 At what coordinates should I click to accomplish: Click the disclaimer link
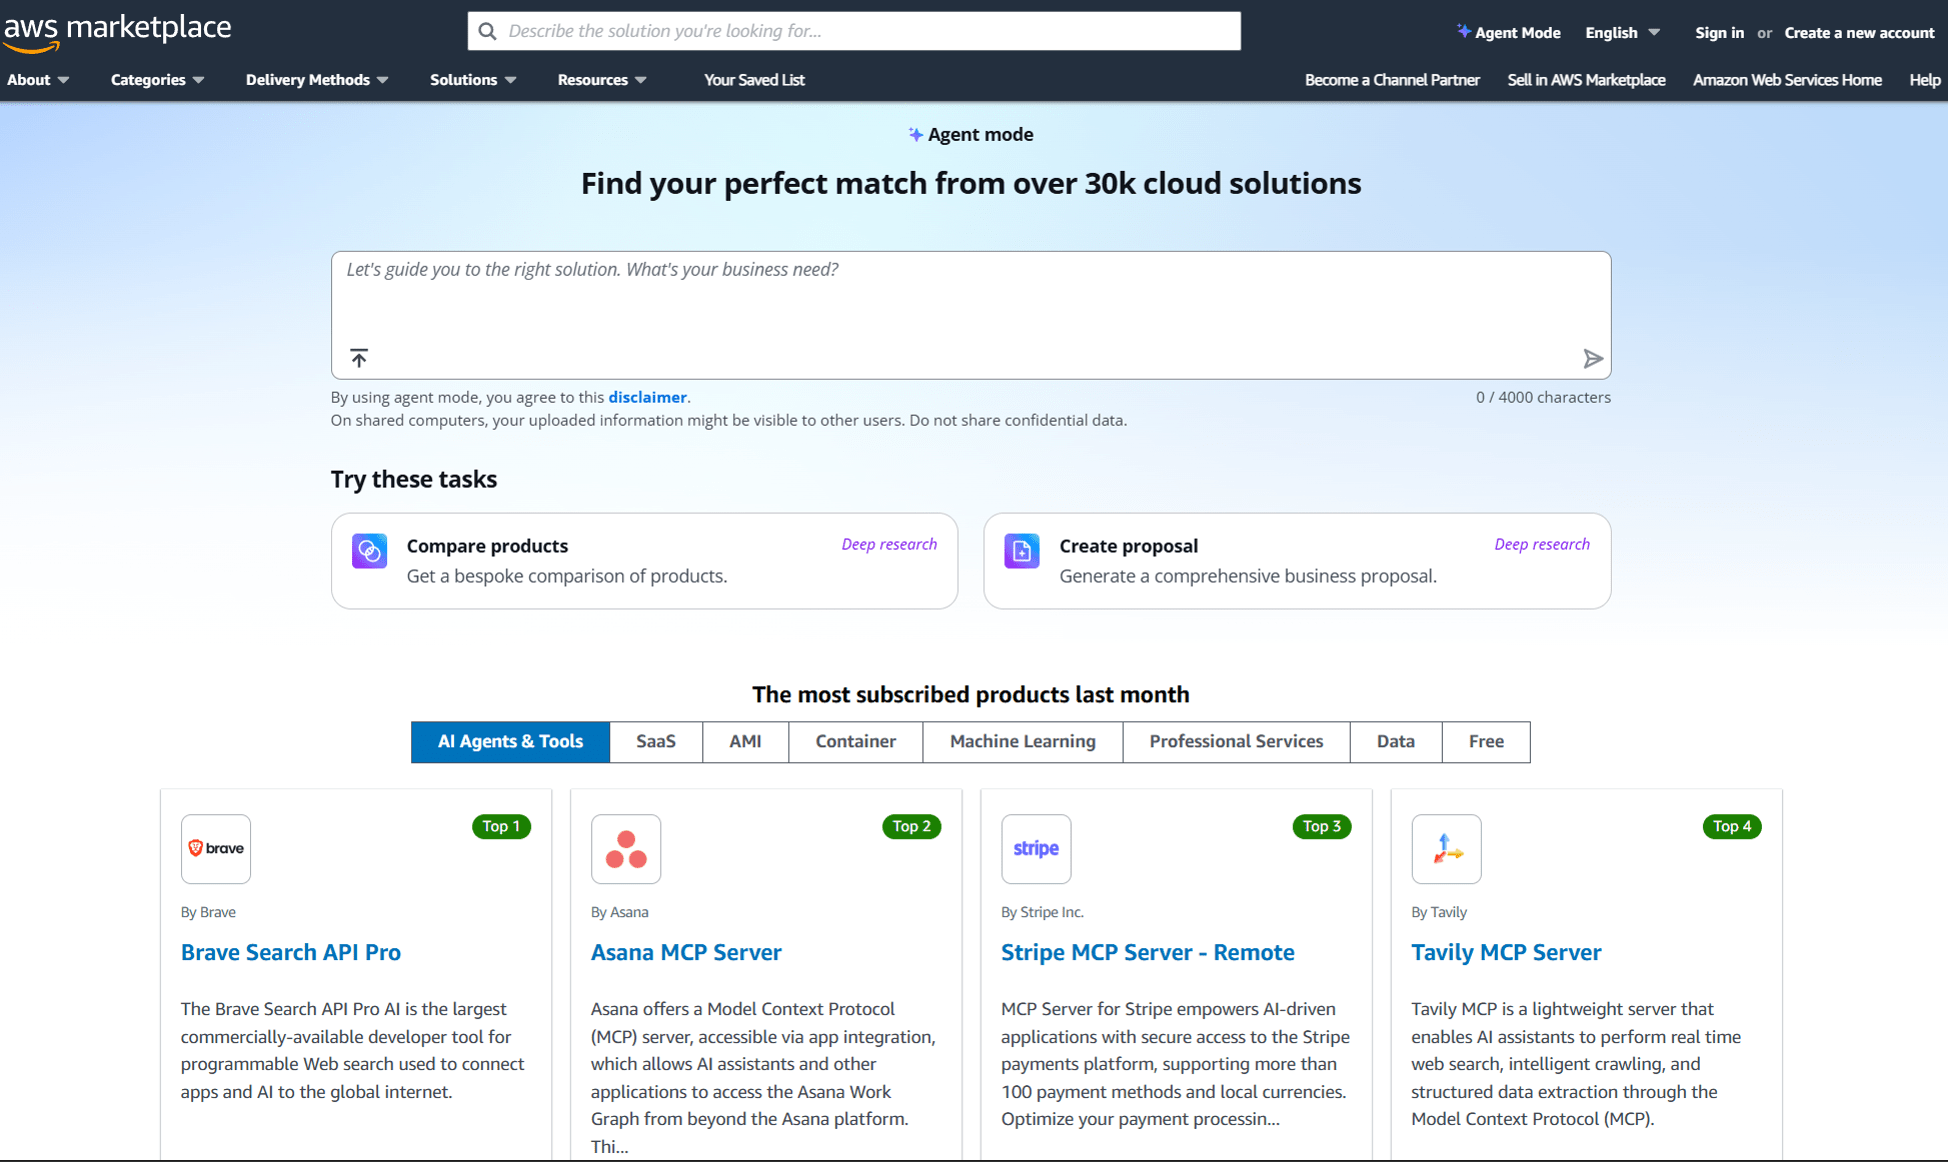[x=646, y=397]
